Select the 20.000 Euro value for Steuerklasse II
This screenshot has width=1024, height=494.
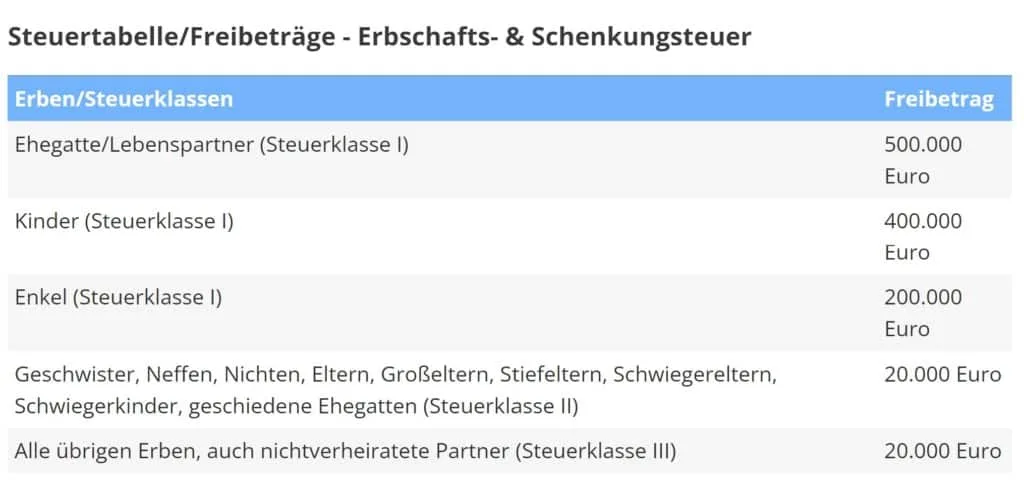click(942, 375)
